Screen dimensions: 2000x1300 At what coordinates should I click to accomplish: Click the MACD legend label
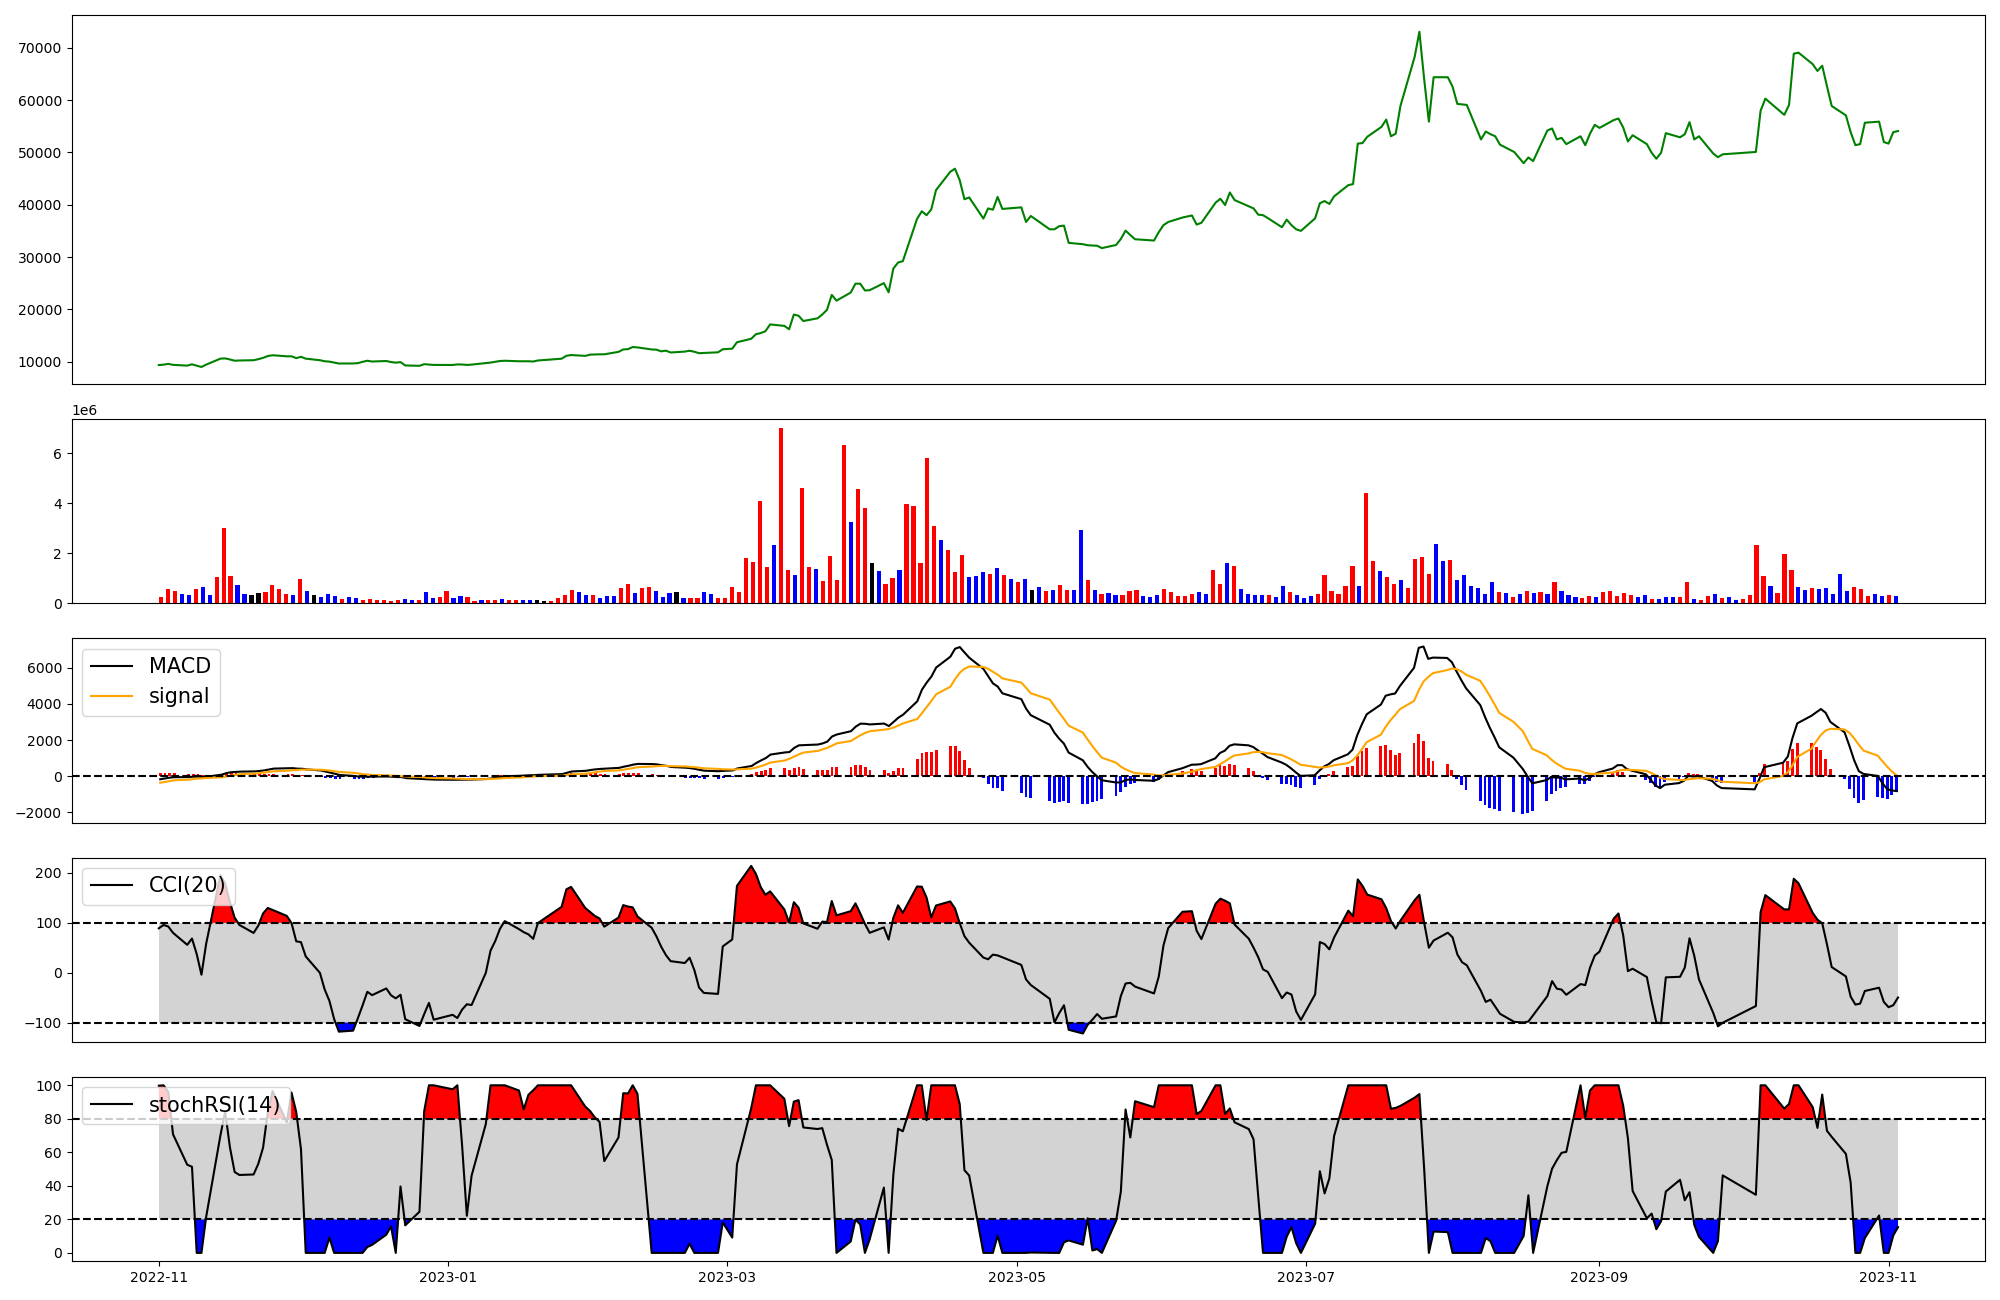click(179, 666)
